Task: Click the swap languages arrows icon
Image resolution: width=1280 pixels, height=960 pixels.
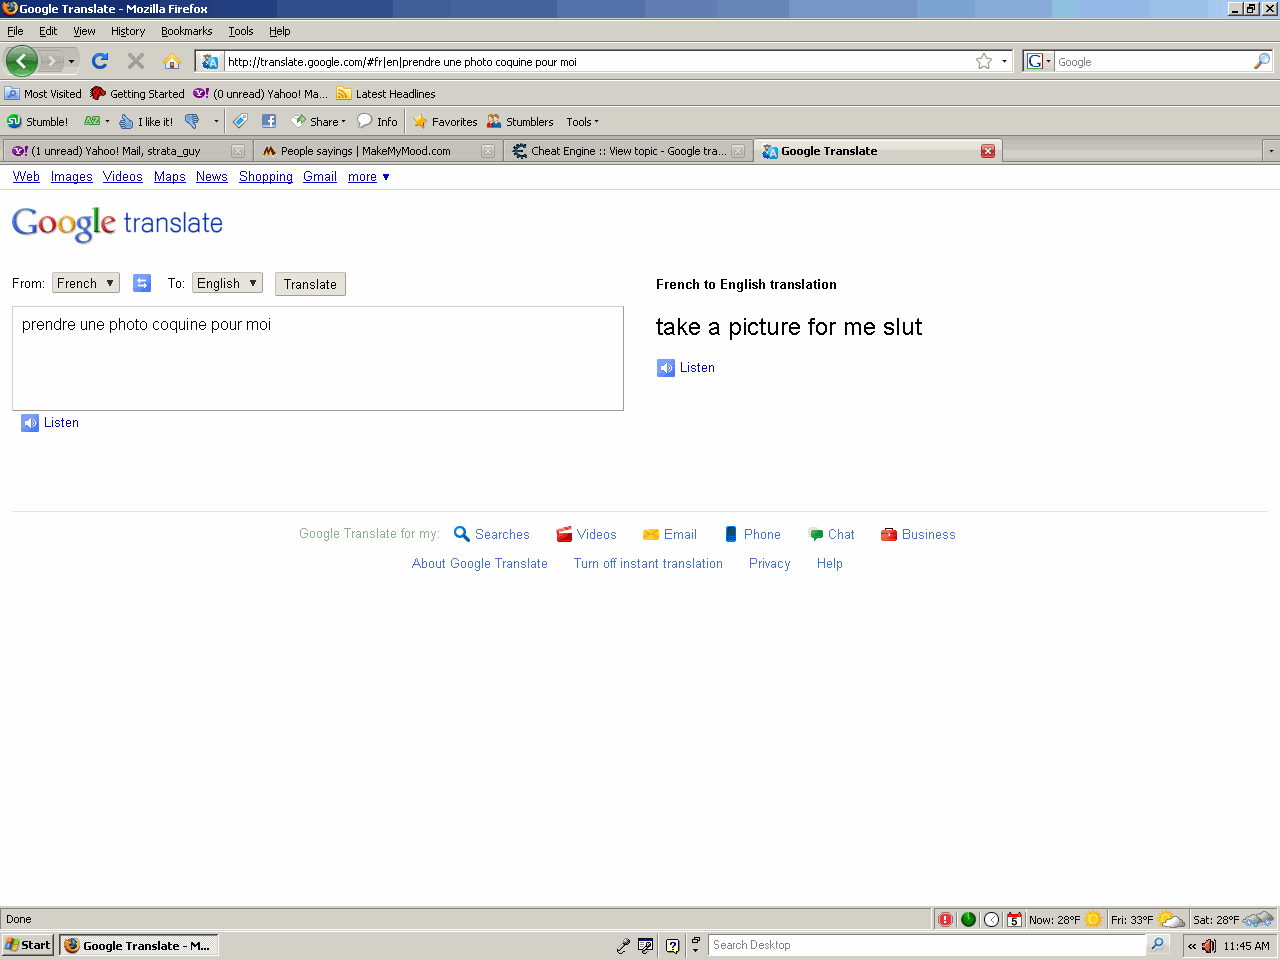Action: pyautogui.click(x=142, y=283)
